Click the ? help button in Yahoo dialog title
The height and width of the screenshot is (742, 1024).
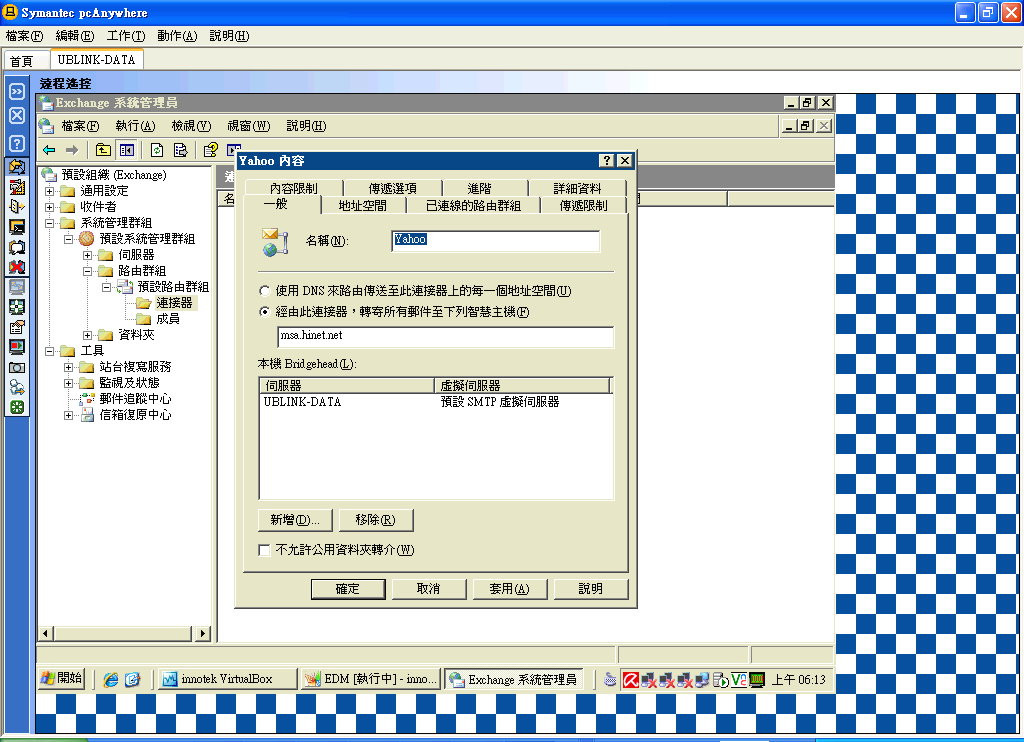(607, 161)
